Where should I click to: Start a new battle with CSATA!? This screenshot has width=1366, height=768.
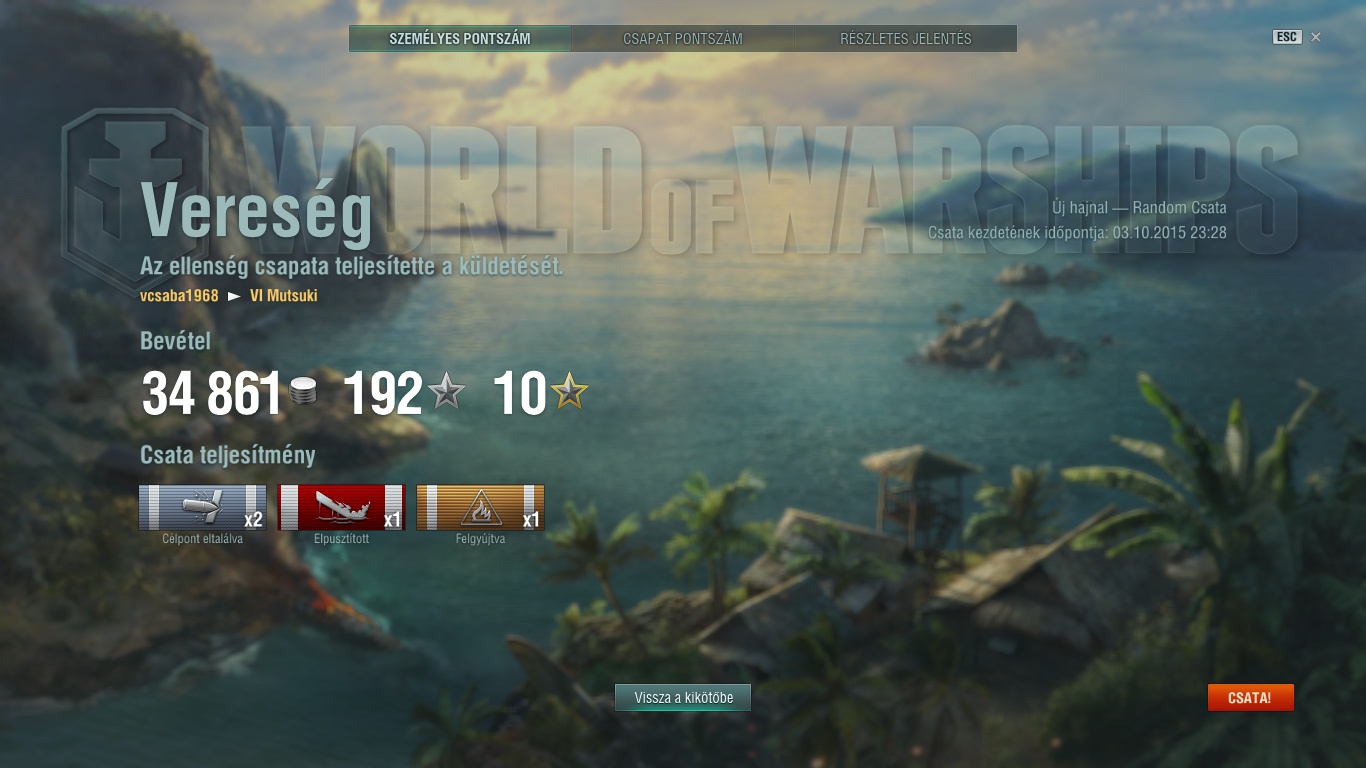coord(1250,698)
